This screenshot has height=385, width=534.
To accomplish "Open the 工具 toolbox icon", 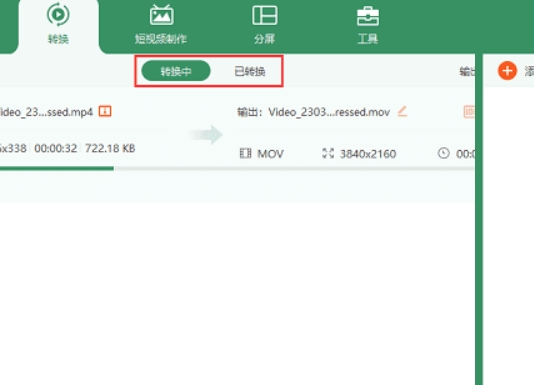I will pos(368,16).
